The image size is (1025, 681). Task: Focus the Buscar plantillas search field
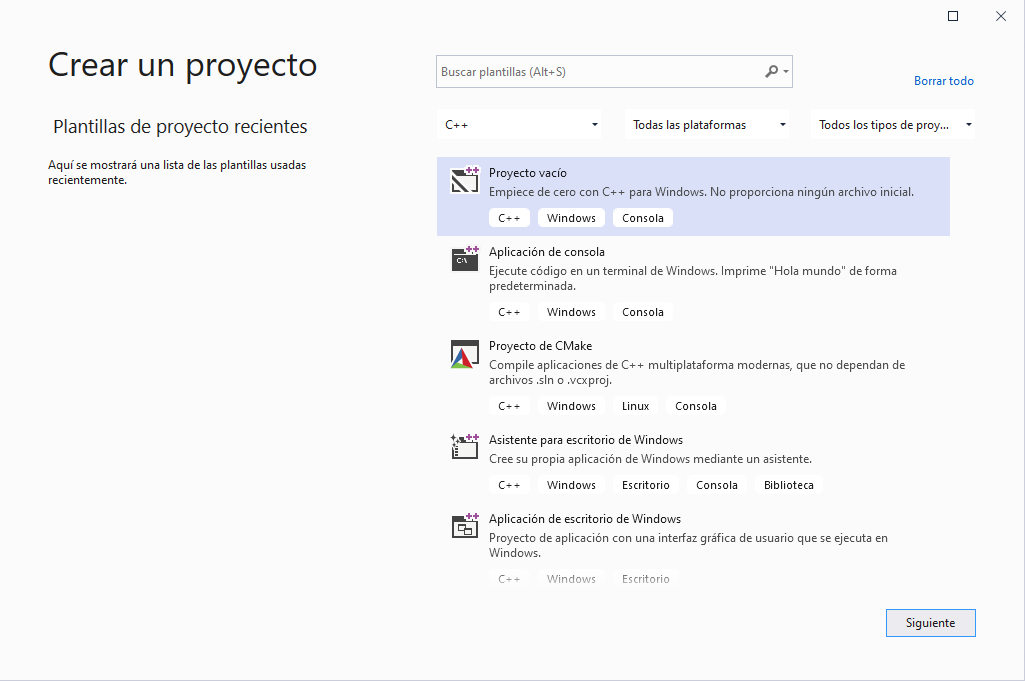pos(598,72)
